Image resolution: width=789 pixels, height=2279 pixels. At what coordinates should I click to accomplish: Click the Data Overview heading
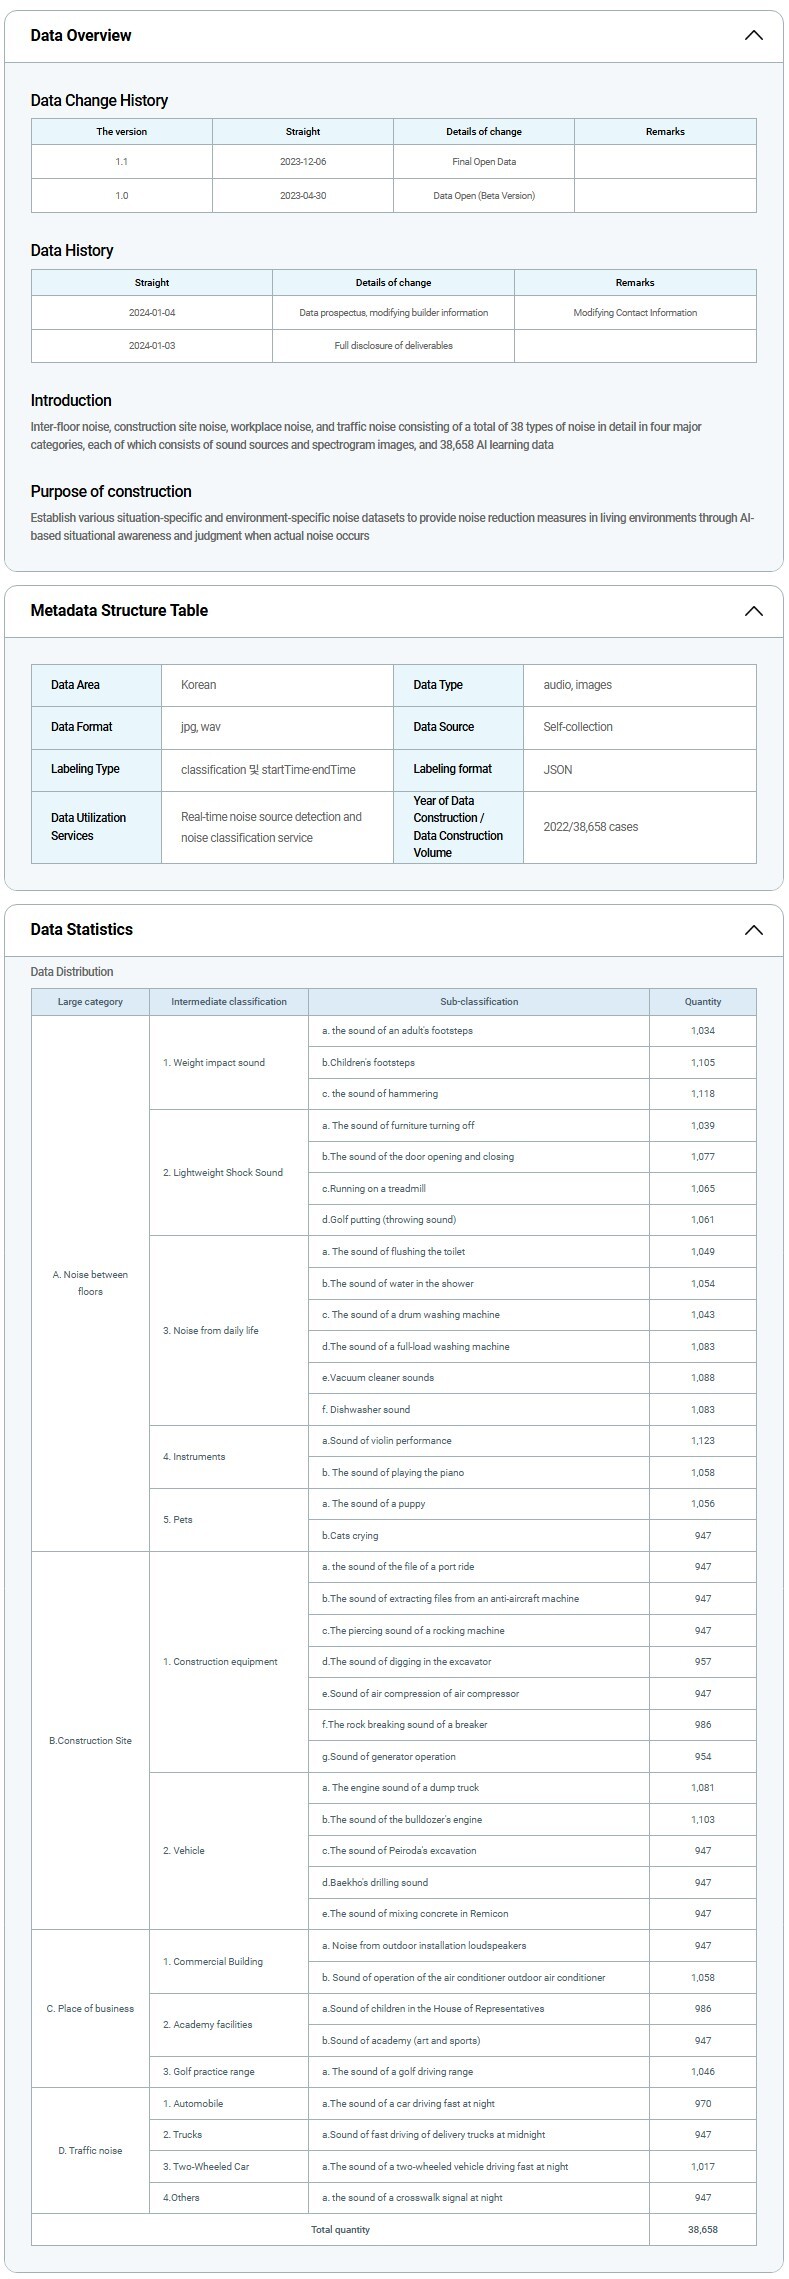point(81,36)
